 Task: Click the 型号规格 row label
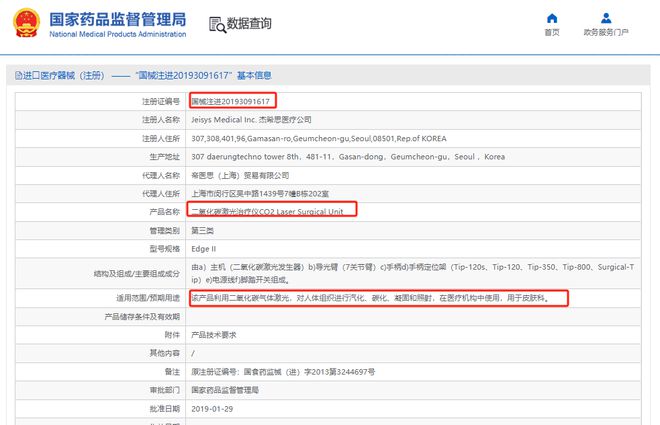[x=165, y=249]
